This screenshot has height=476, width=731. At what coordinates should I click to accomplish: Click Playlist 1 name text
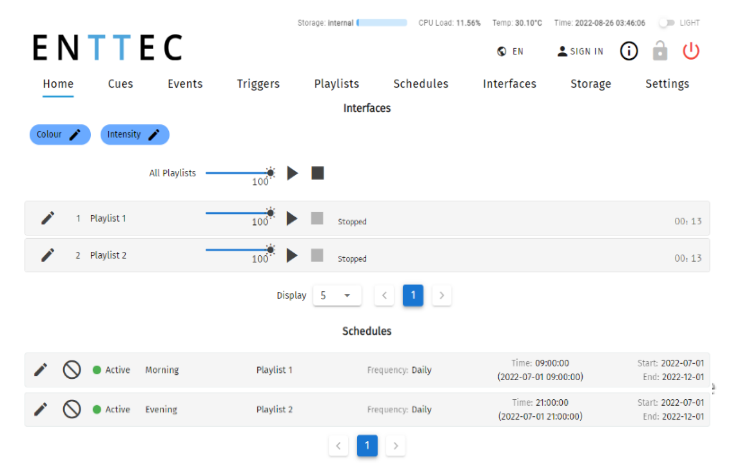(x=108, y=218)
